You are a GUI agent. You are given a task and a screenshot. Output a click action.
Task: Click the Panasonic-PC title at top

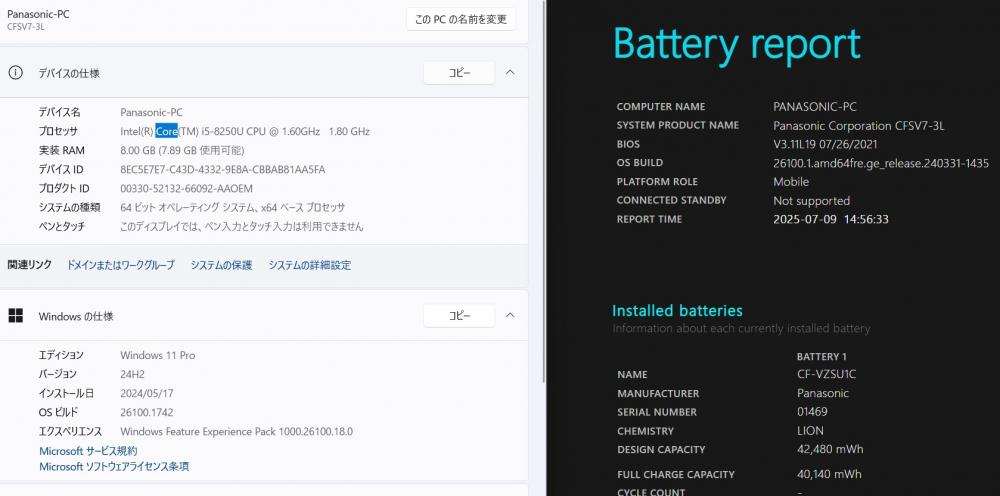click(x=38, y=14)
